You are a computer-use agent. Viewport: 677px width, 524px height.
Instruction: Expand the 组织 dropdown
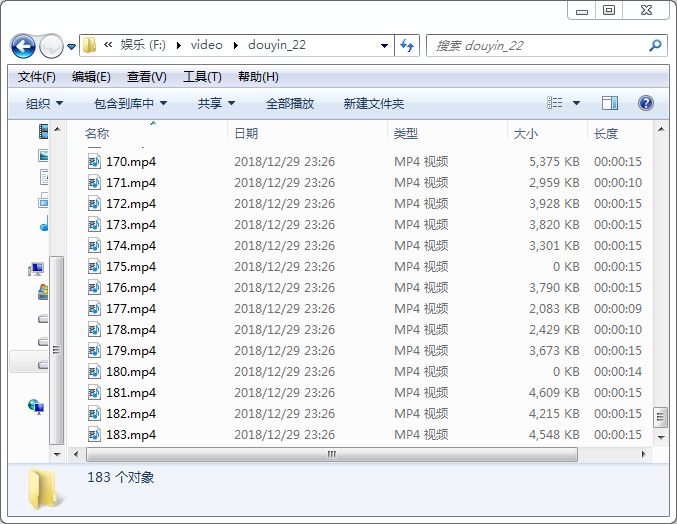click(44, 104)
